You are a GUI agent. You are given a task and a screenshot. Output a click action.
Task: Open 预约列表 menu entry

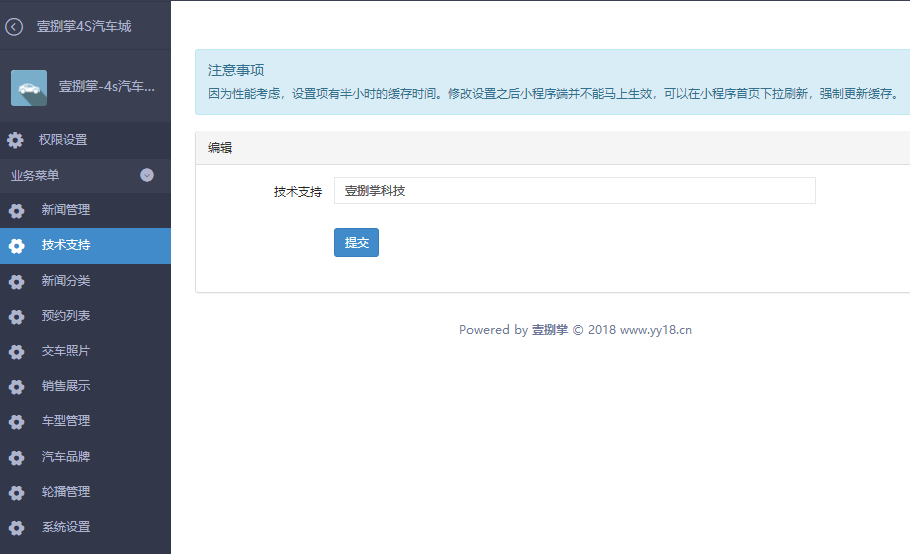tap(85, 316)
